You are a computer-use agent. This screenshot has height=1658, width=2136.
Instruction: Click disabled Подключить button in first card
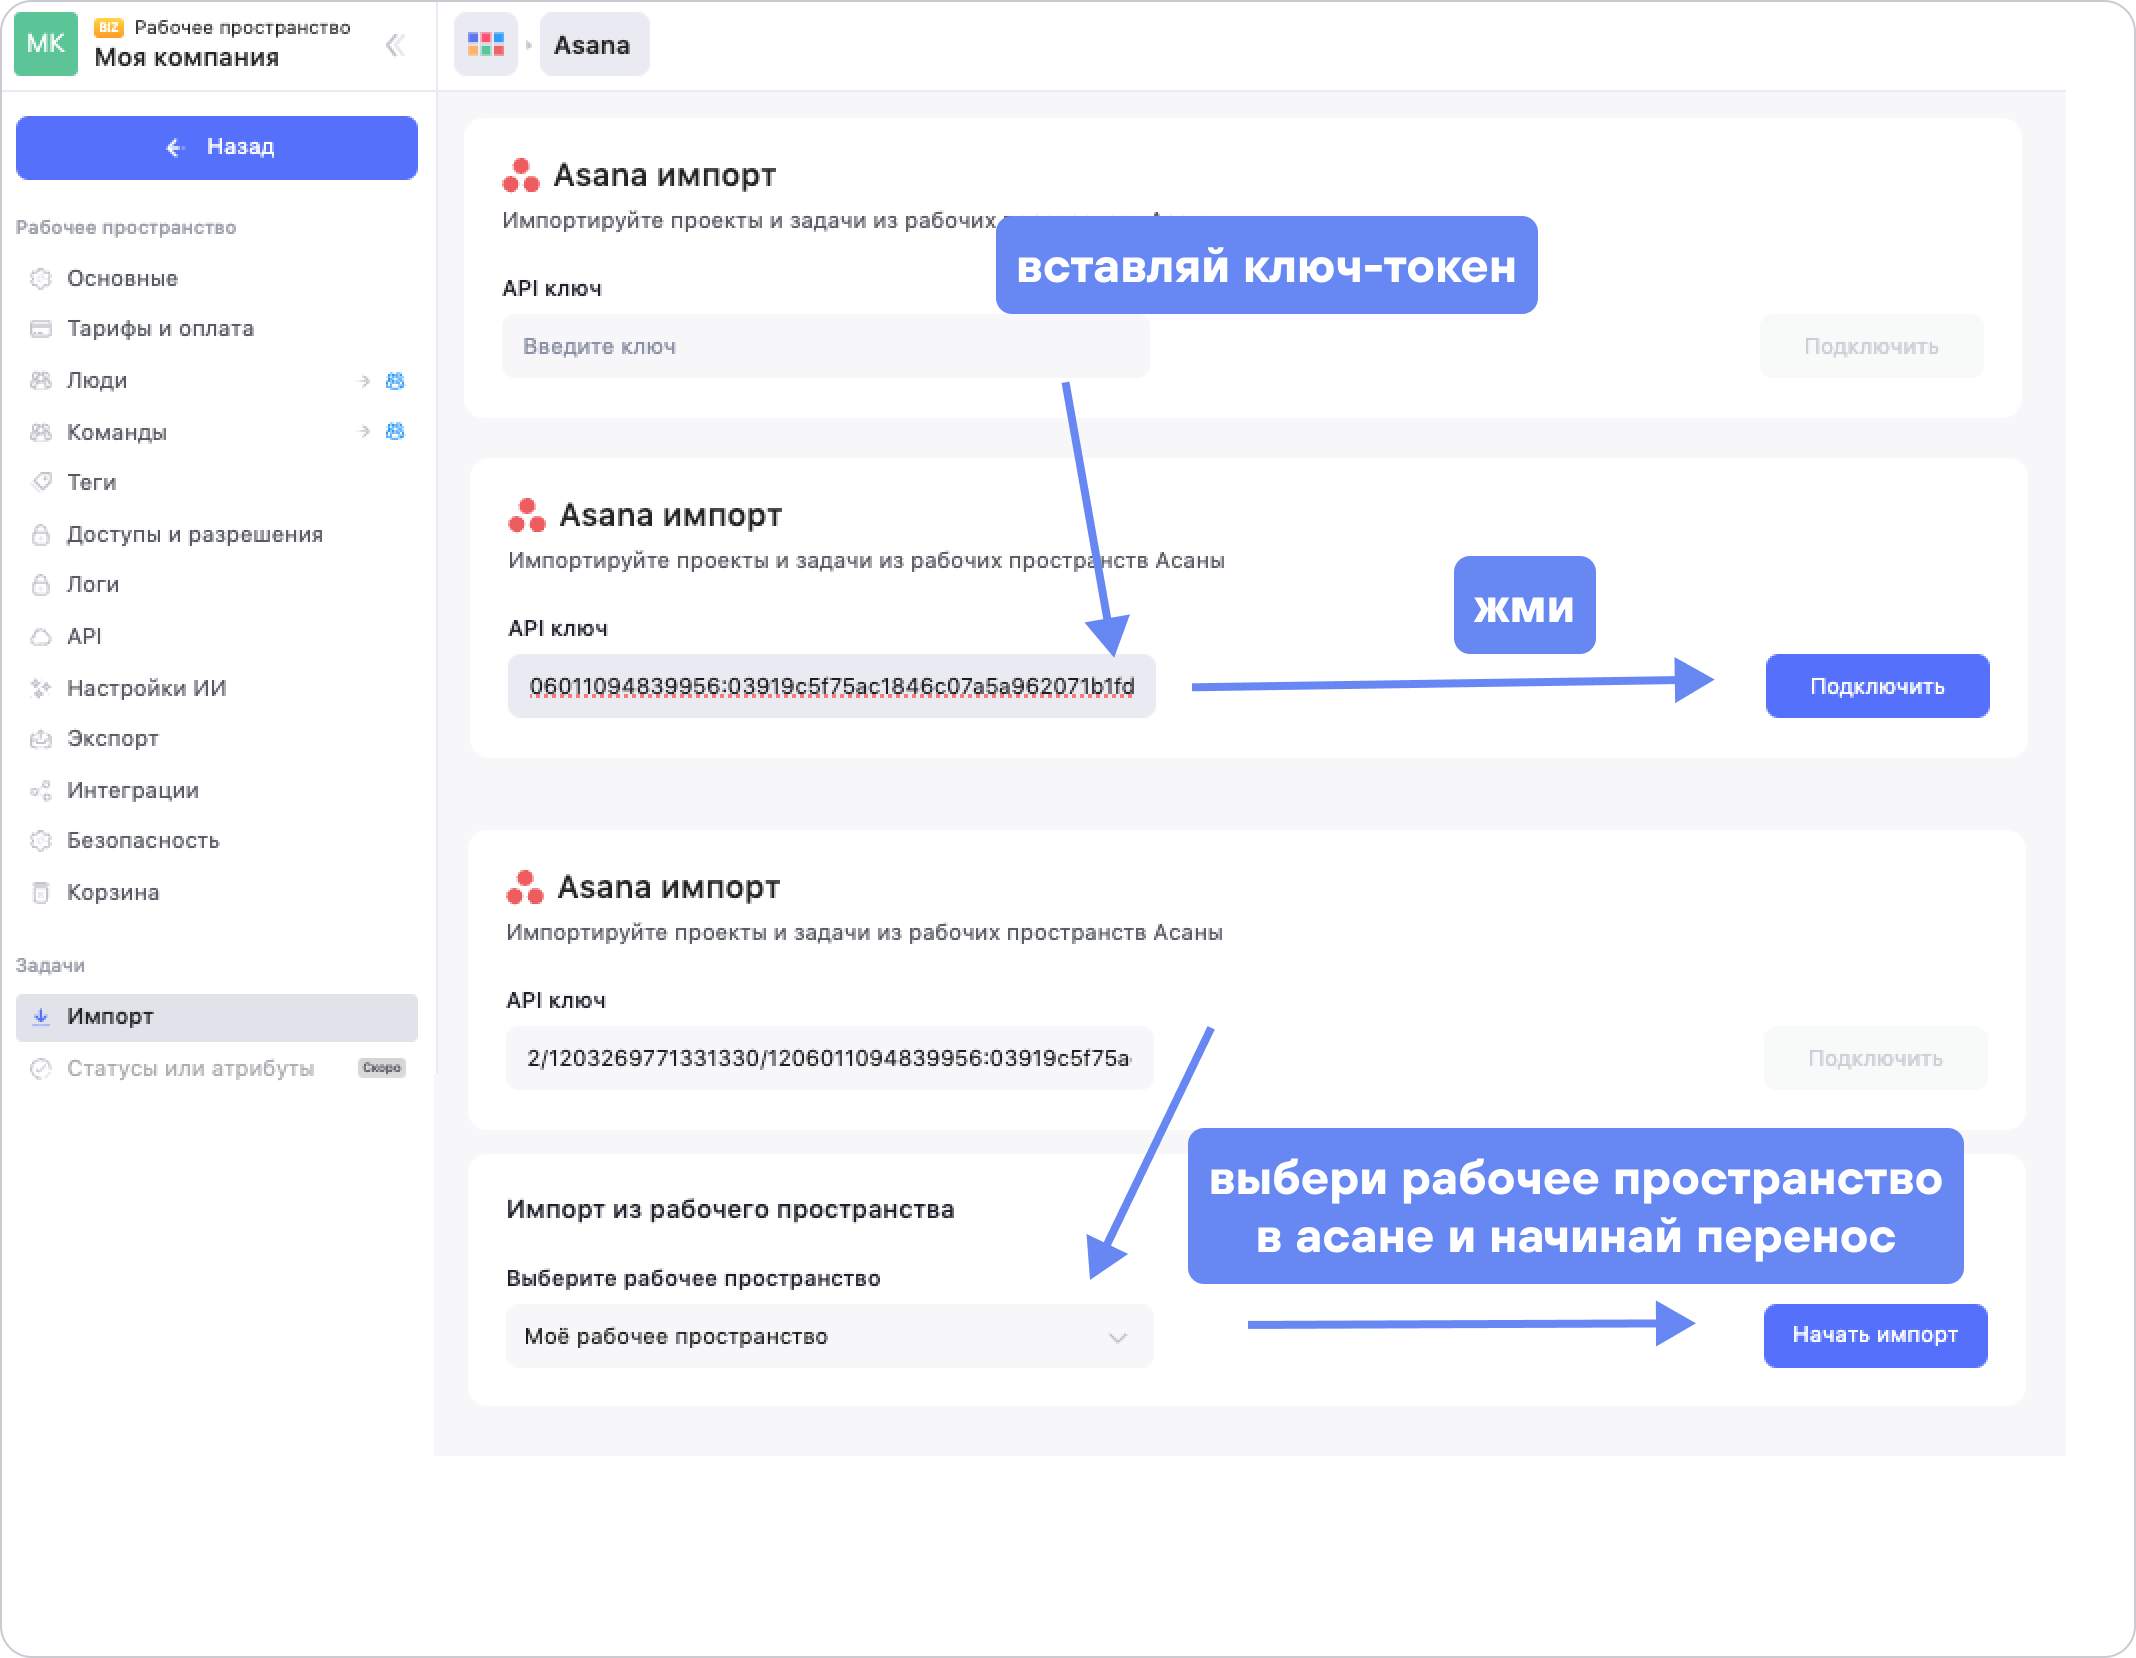click(x=1871, y=346)
